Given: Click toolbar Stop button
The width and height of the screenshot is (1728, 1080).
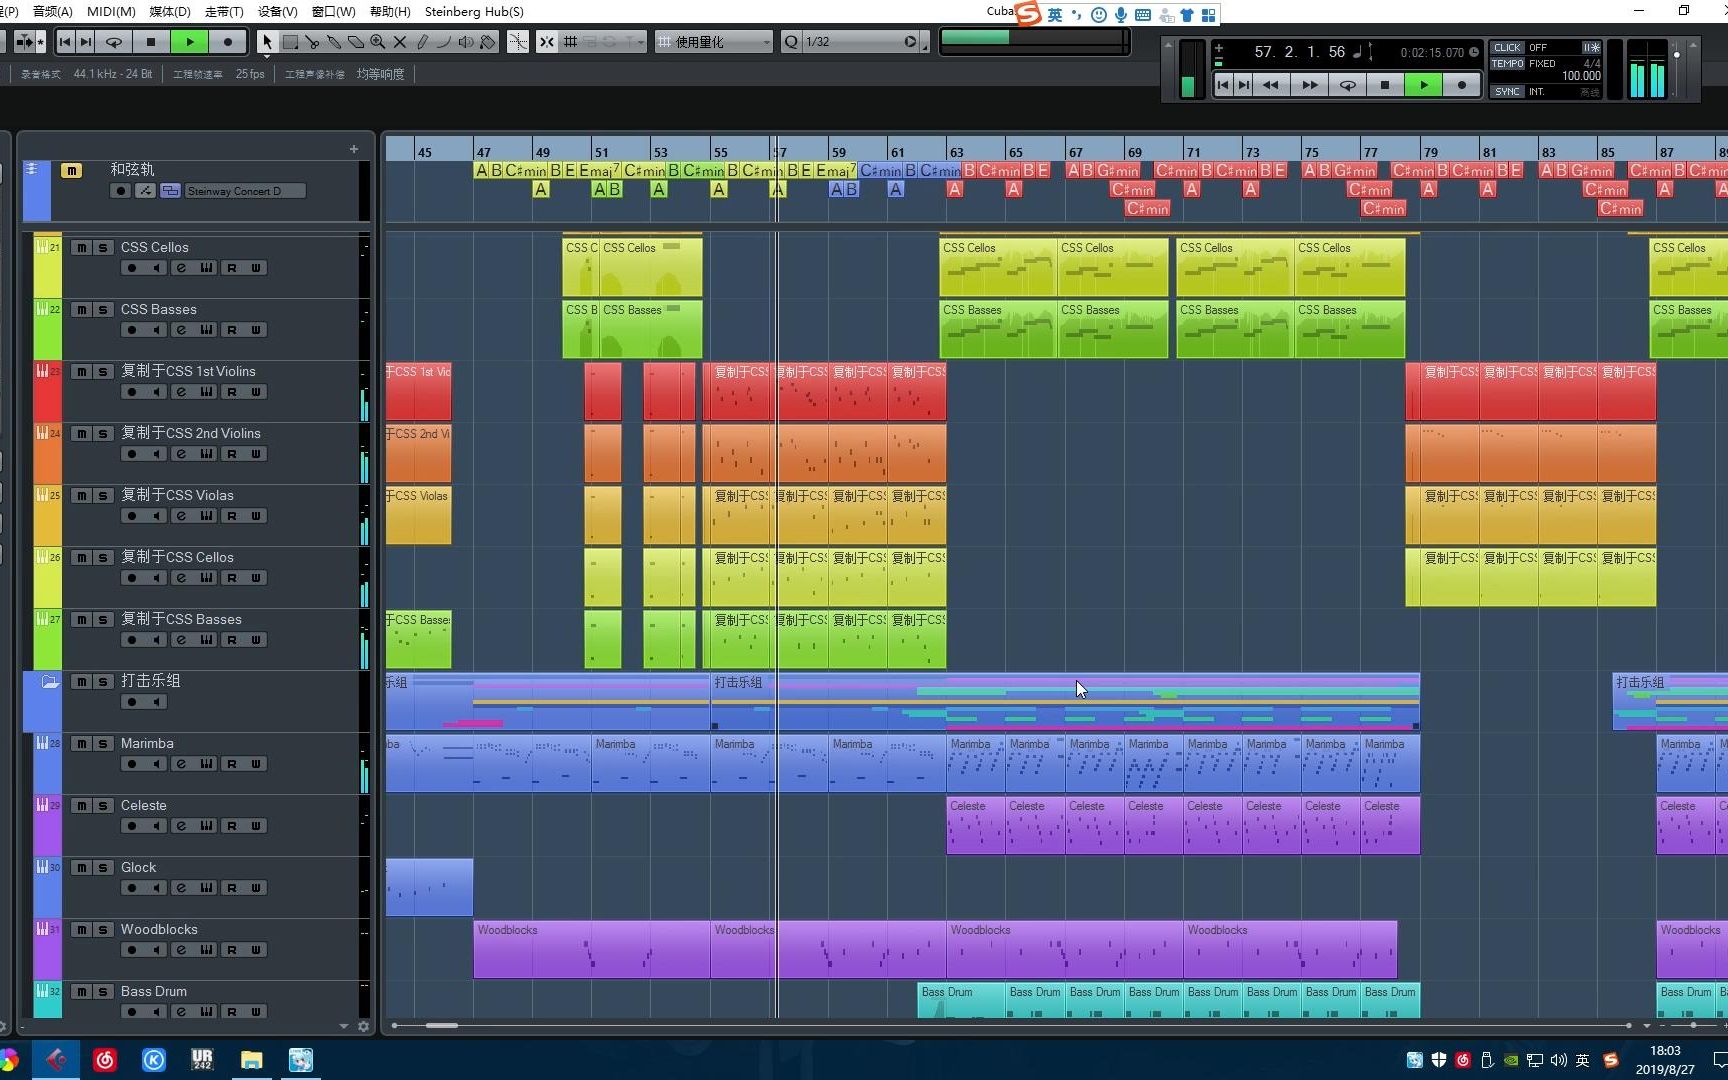Looking at the screenshot, I should click(151, 42).
